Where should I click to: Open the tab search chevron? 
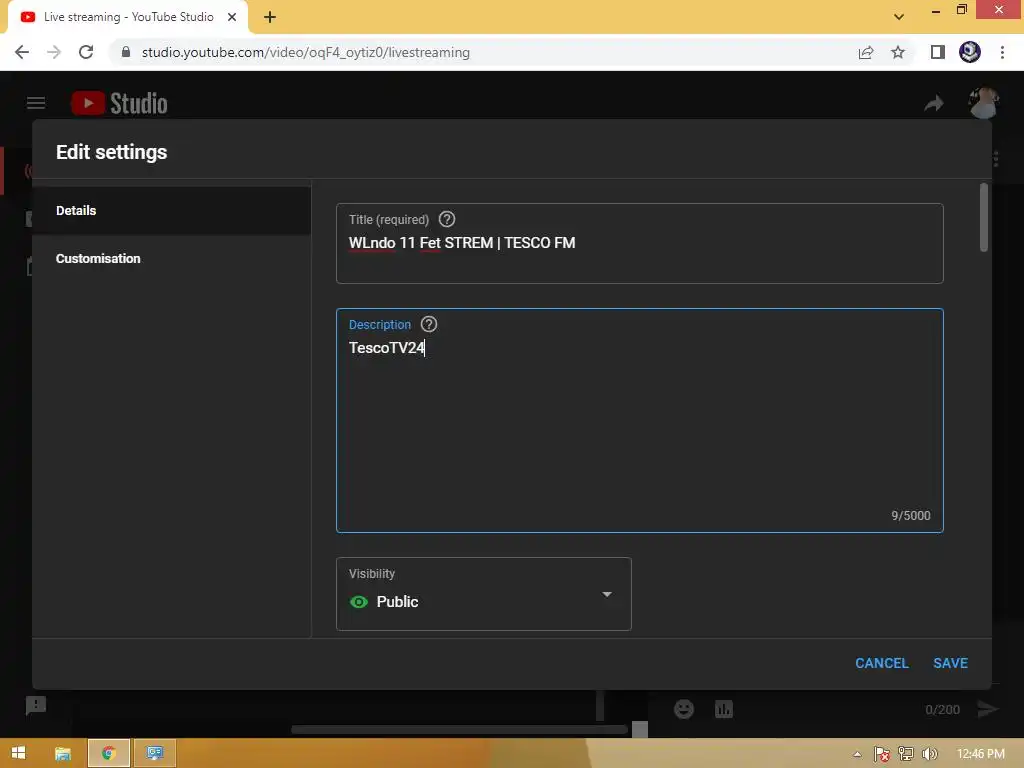[899, 17]
